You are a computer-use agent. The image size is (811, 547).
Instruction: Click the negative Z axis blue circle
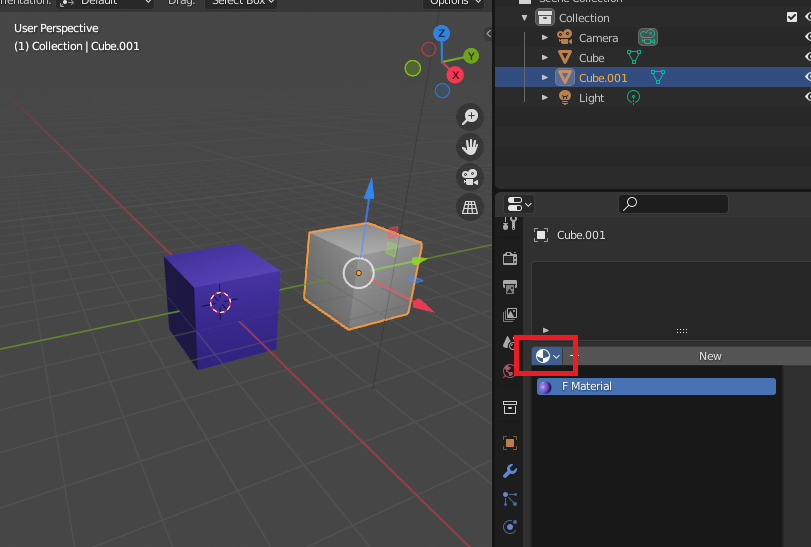point(442,91)
